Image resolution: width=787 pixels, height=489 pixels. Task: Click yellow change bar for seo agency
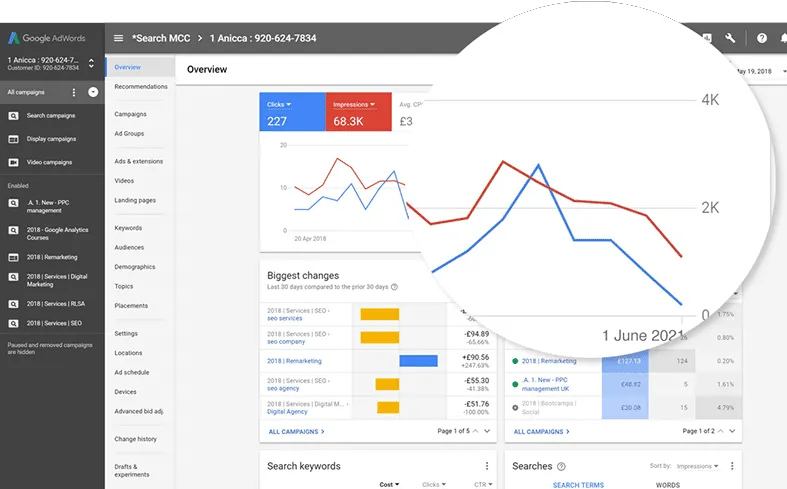point(387,384)
